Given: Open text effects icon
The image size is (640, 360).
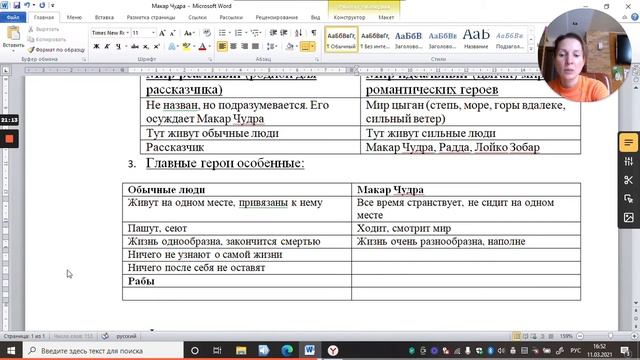Looking at the screenshot, I should click(x=172, y=47).
